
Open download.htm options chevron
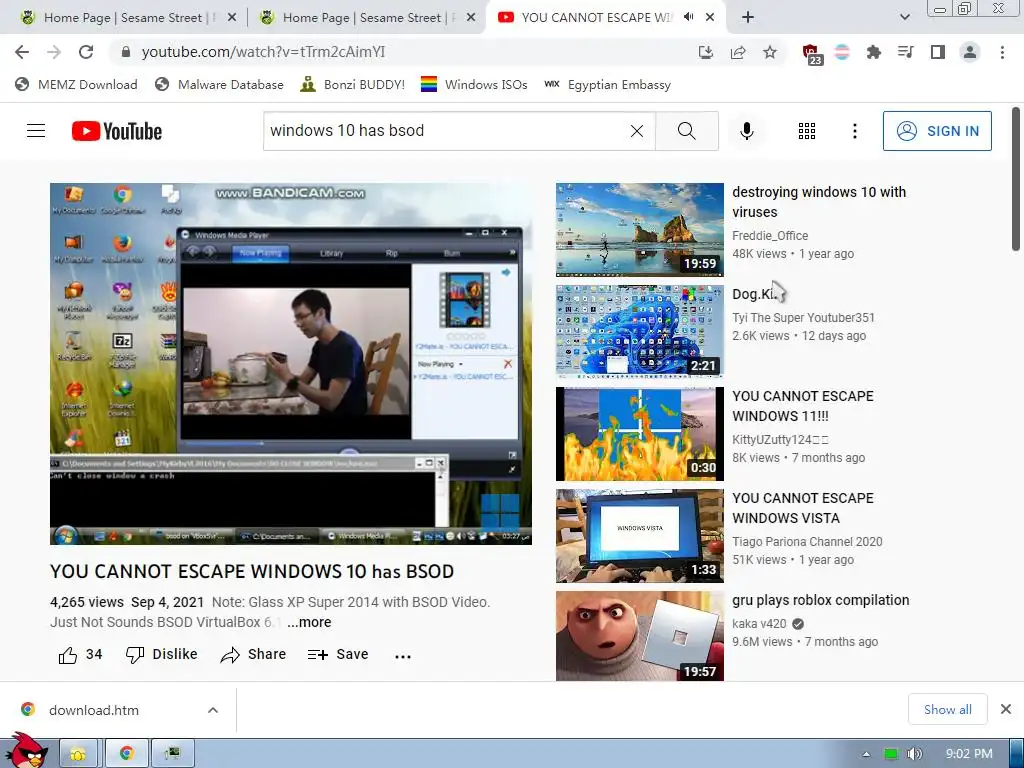213,710
